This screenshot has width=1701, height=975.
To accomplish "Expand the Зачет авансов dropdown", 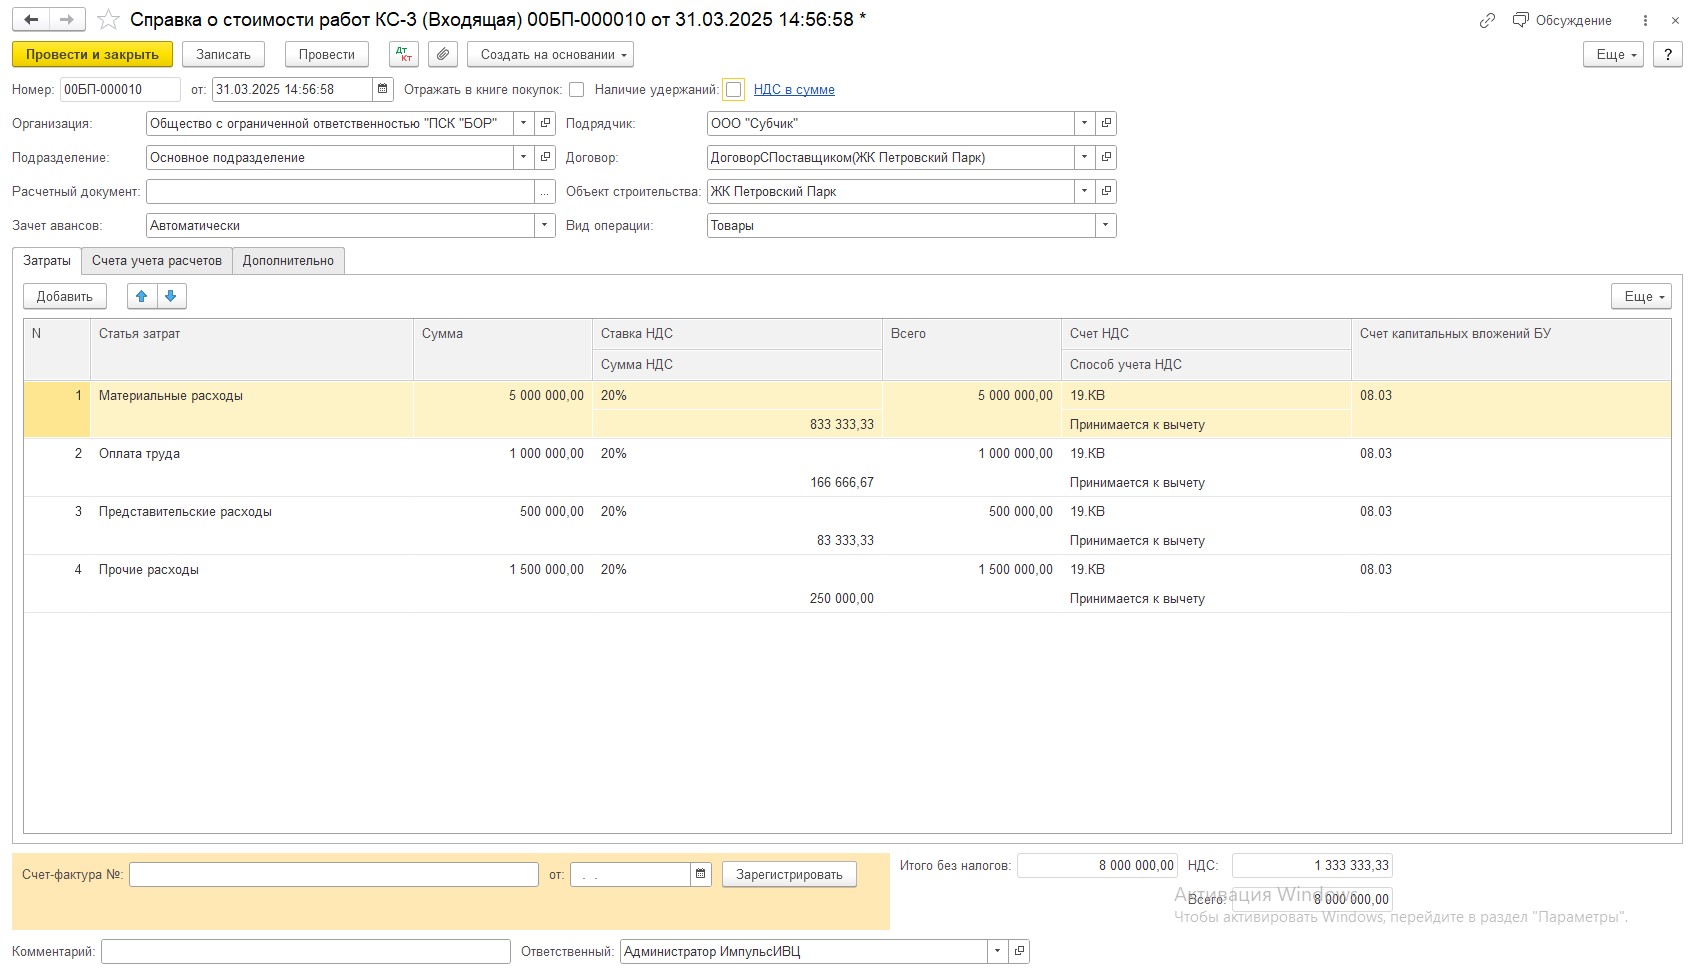I will click(x=545, y=226).
